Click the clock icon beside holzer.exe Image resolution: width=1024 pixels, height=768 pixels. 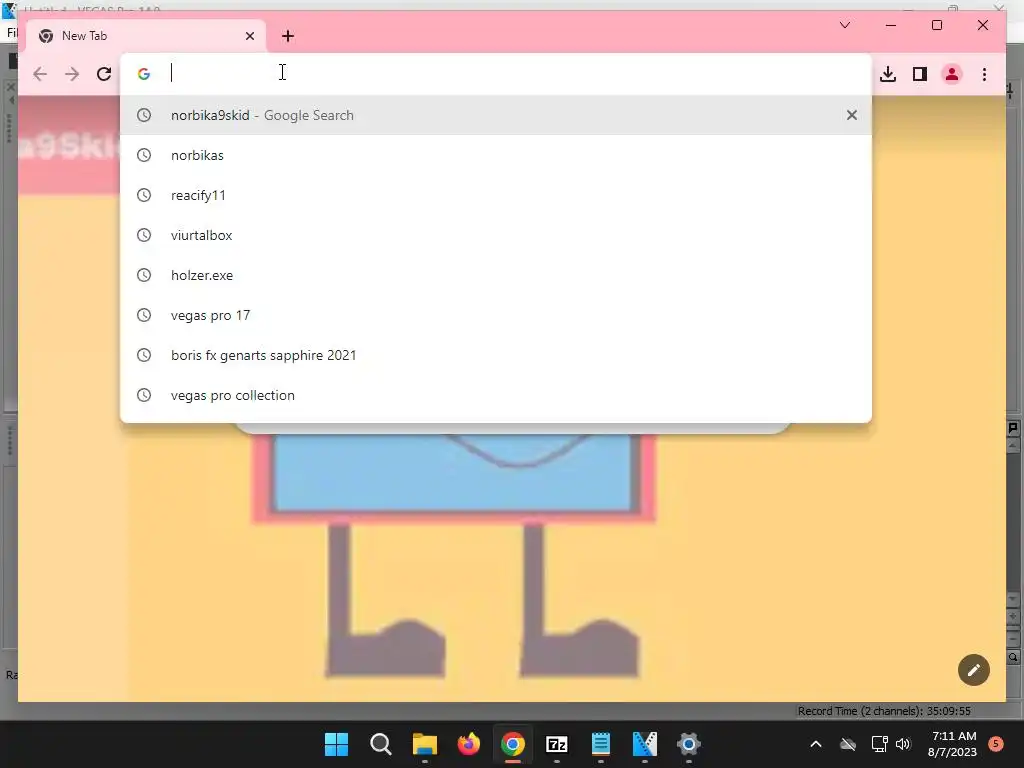(x=144, y=275)
